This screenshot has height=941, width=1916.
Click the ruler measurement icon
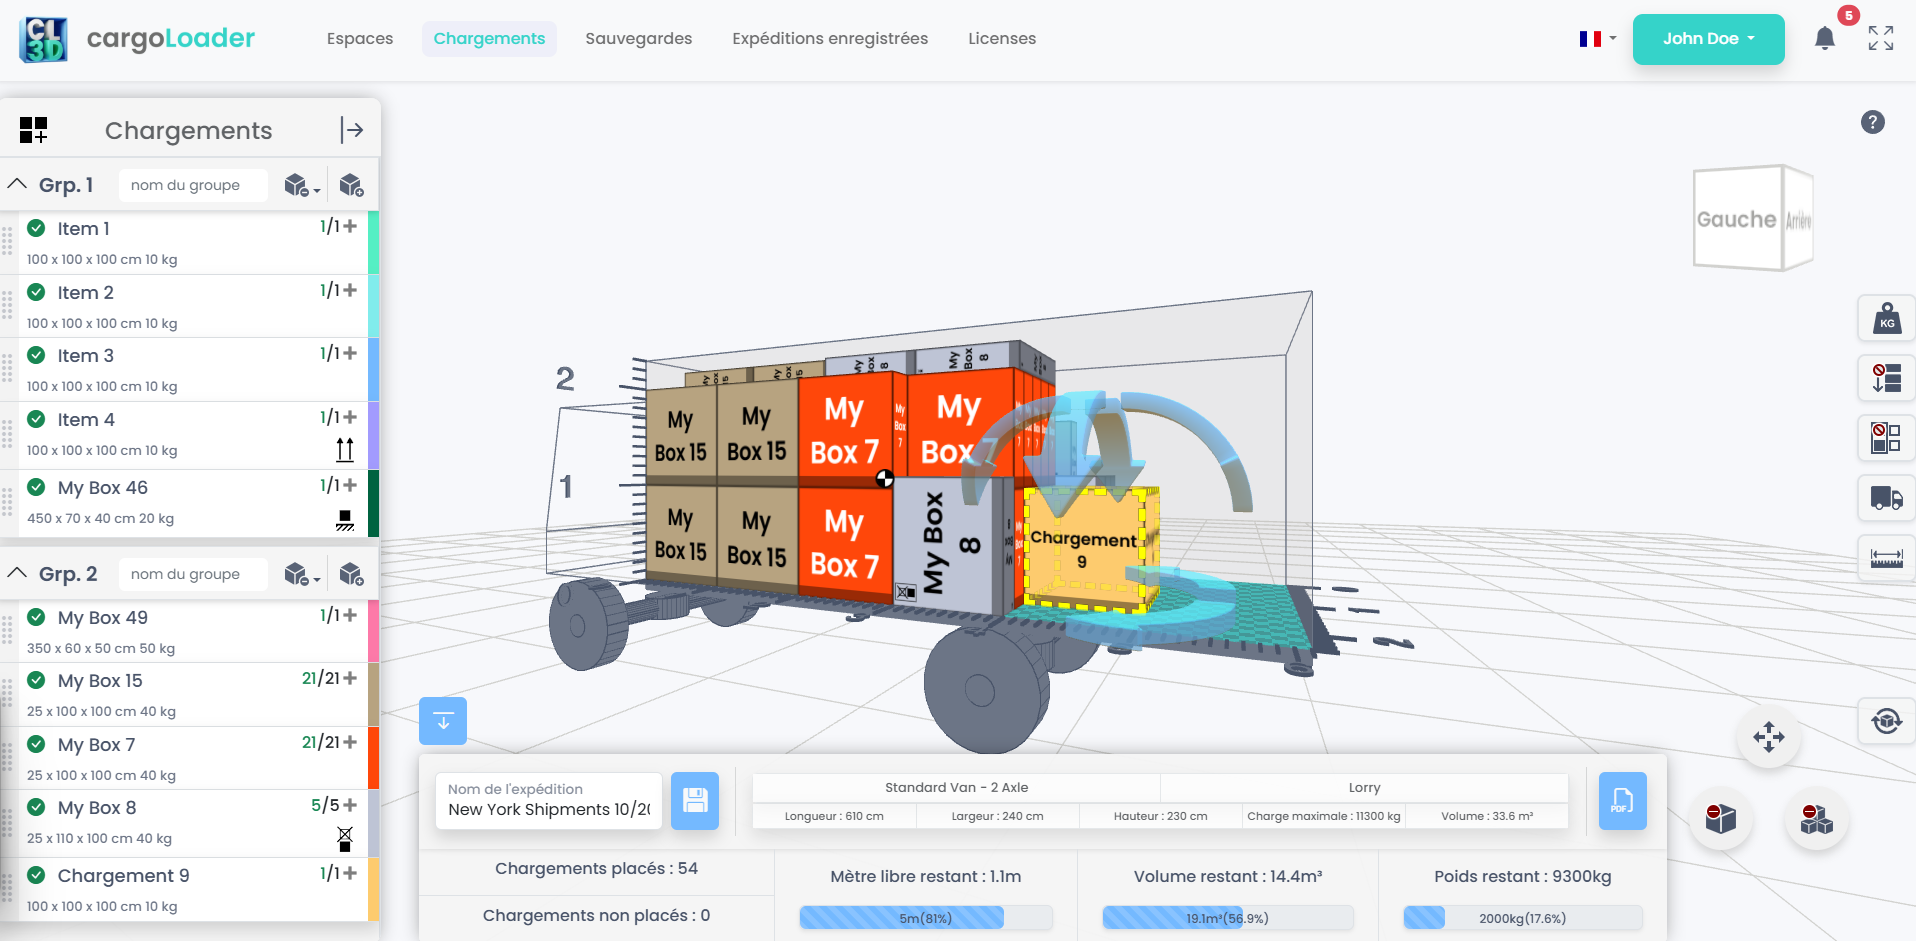pos(1886,558)
